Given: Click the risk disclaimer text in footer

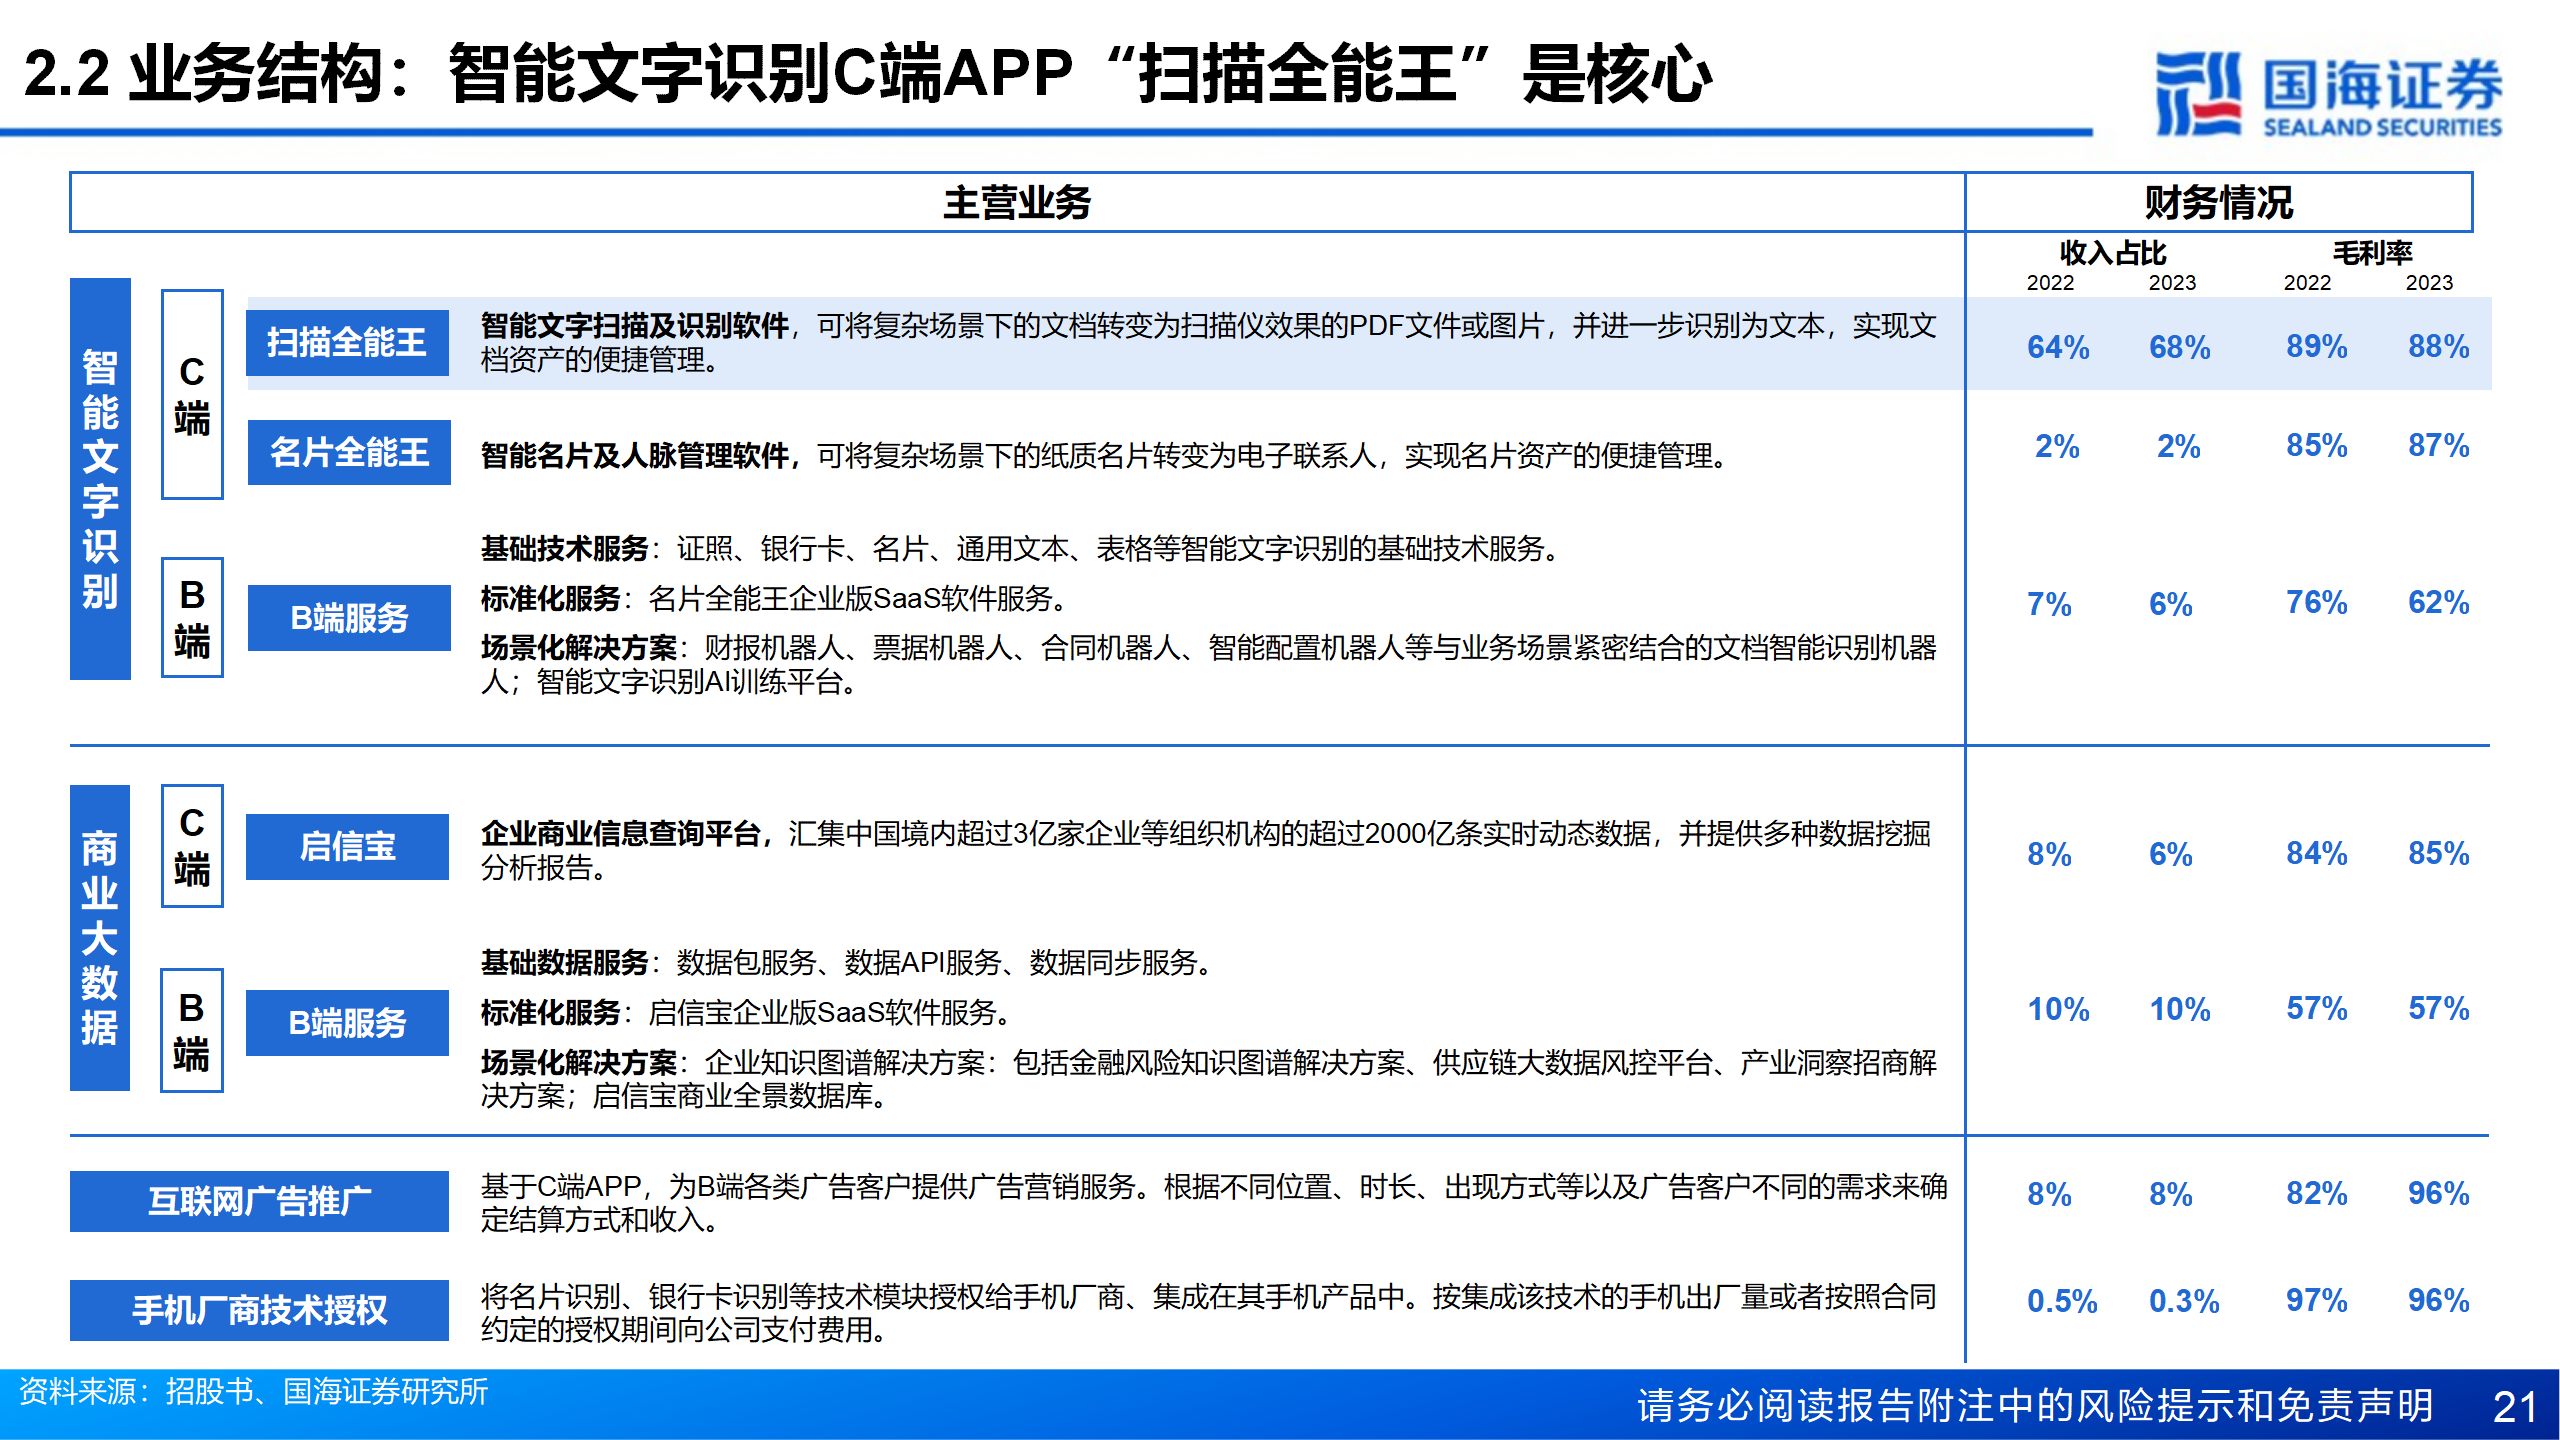Looking at the screenshot, I should (x=2035, y=1406).
